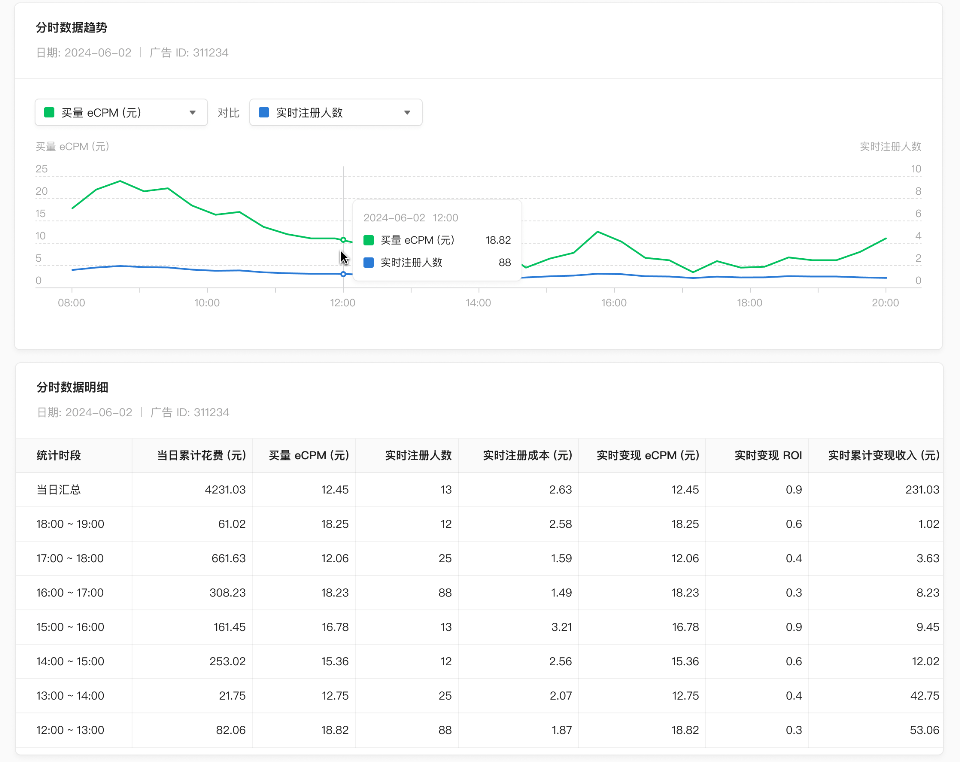This screenshot has width=960, height=762.
Task: Select the 15:00 ~ 16:00 row
Action: (479, 627)
